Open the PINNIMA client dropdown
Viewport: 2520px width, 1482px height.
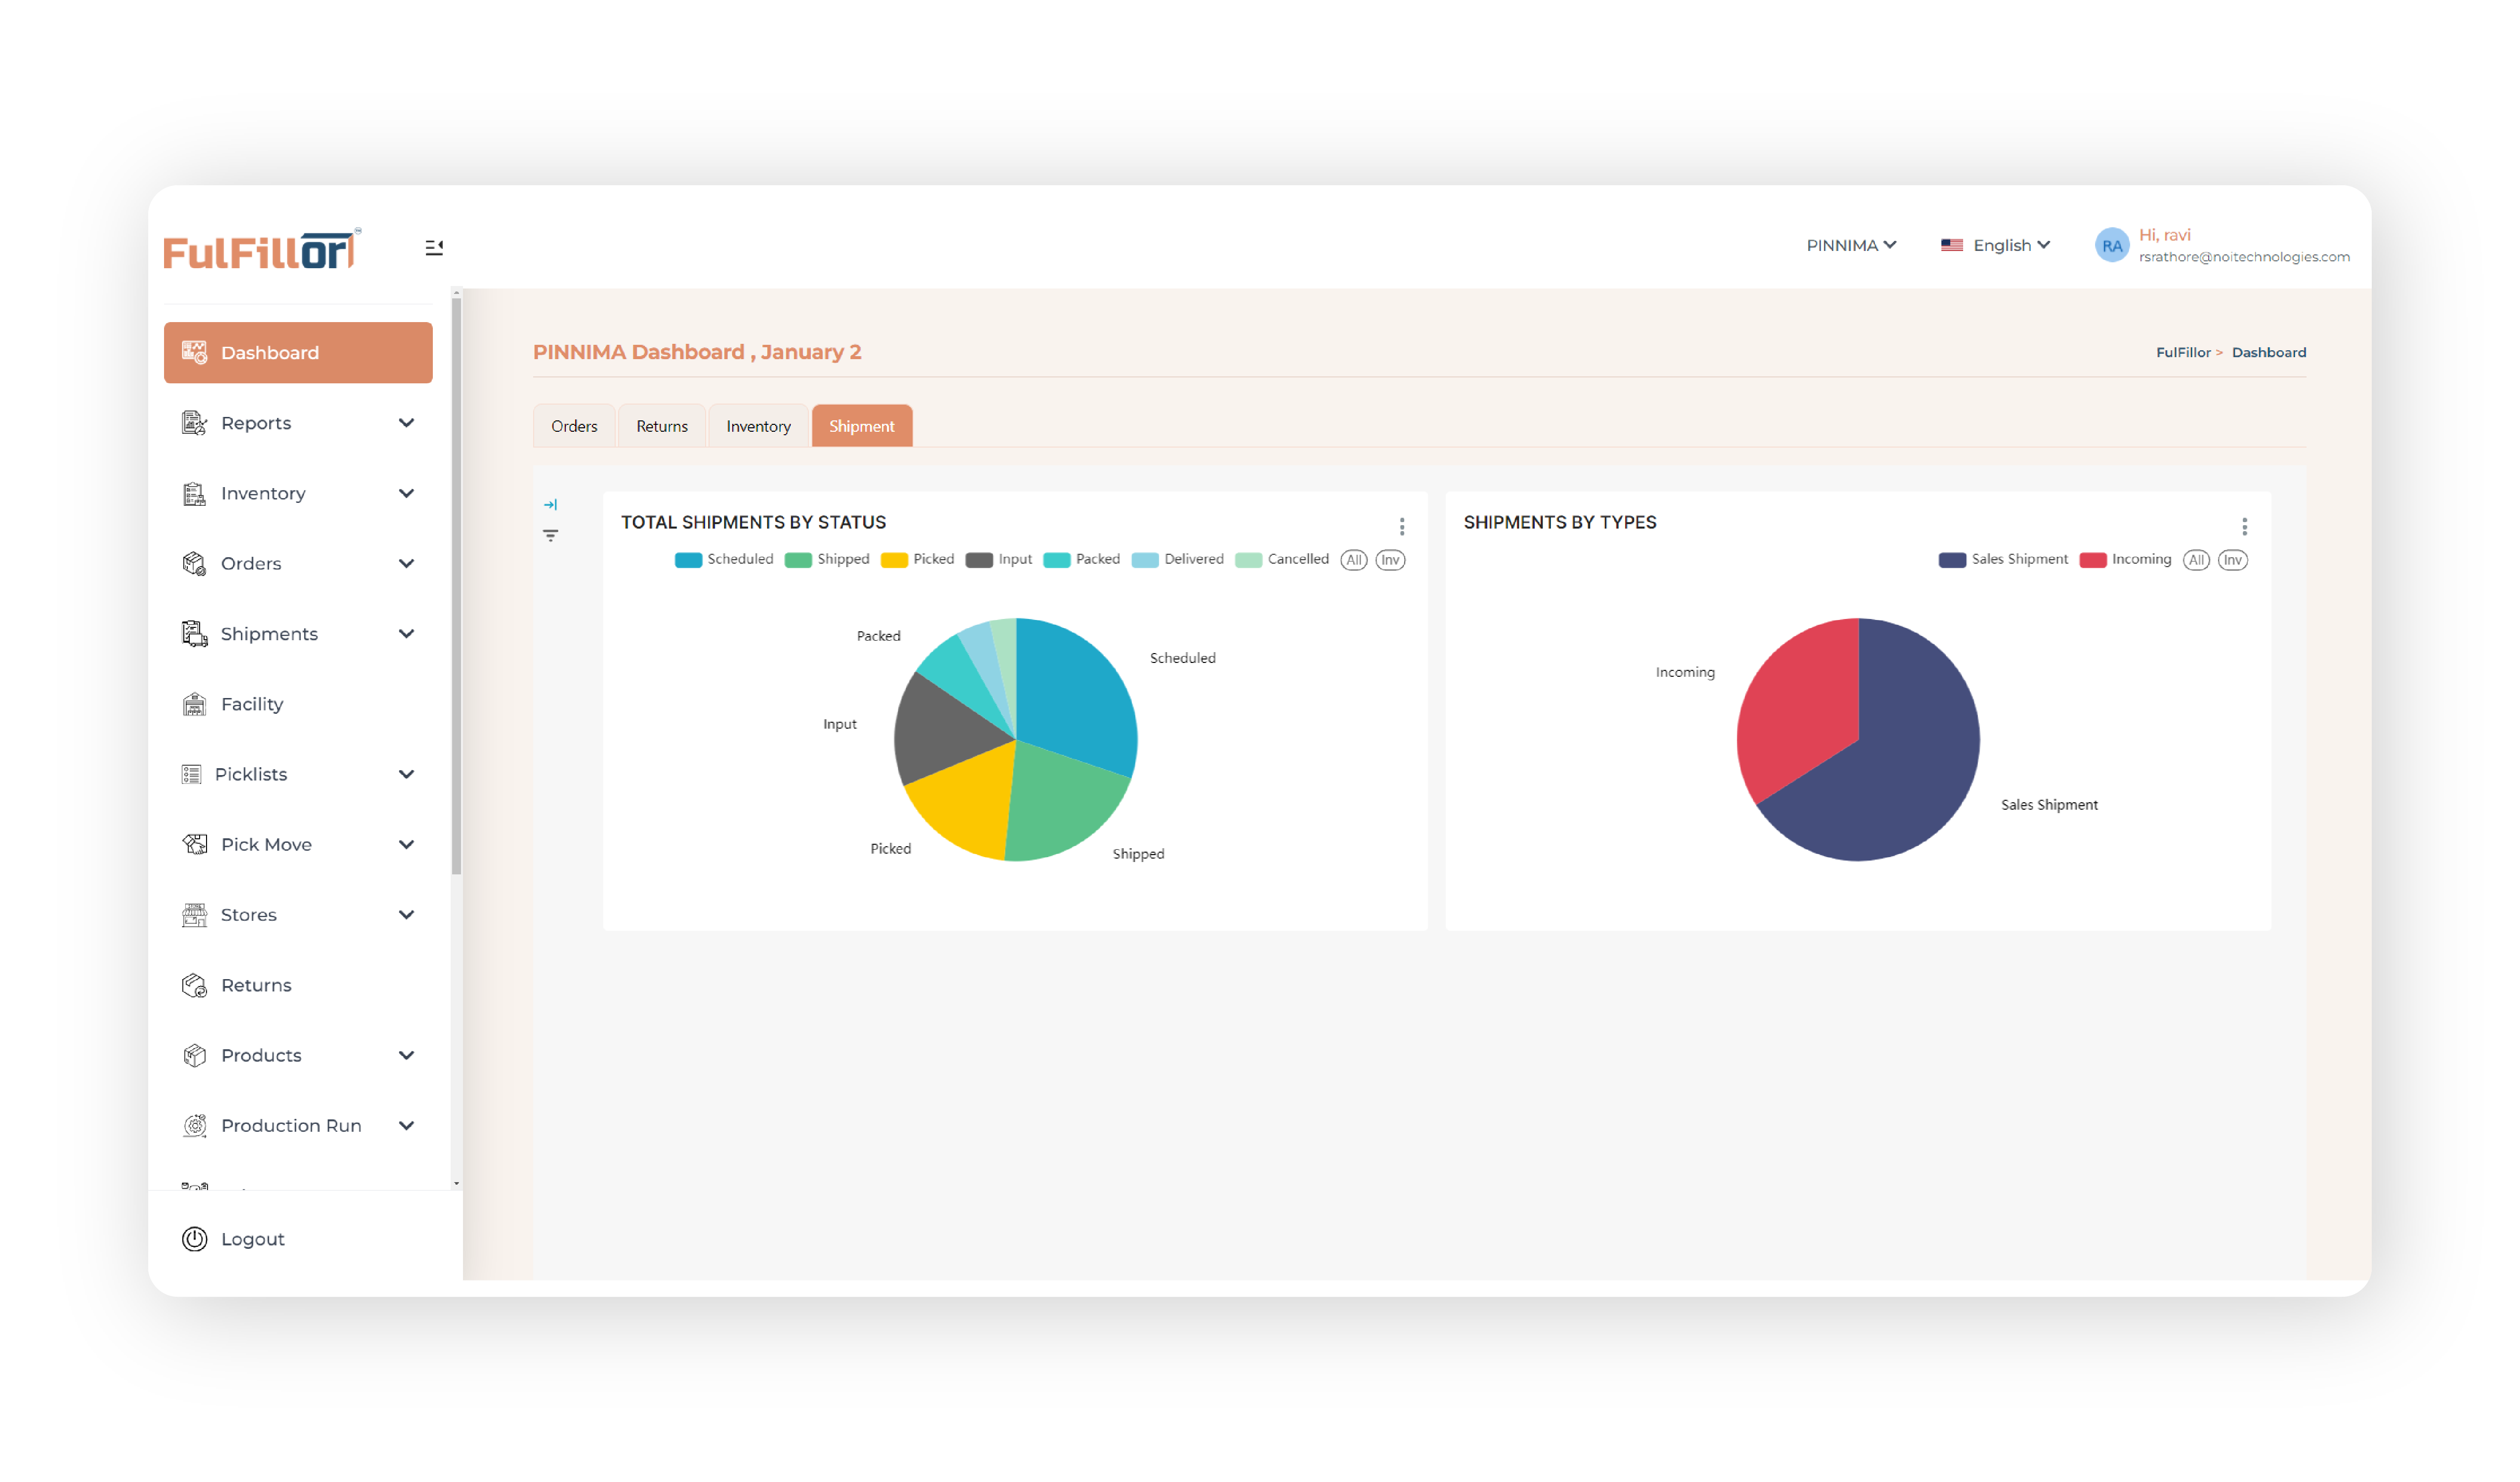[1850, 245]
